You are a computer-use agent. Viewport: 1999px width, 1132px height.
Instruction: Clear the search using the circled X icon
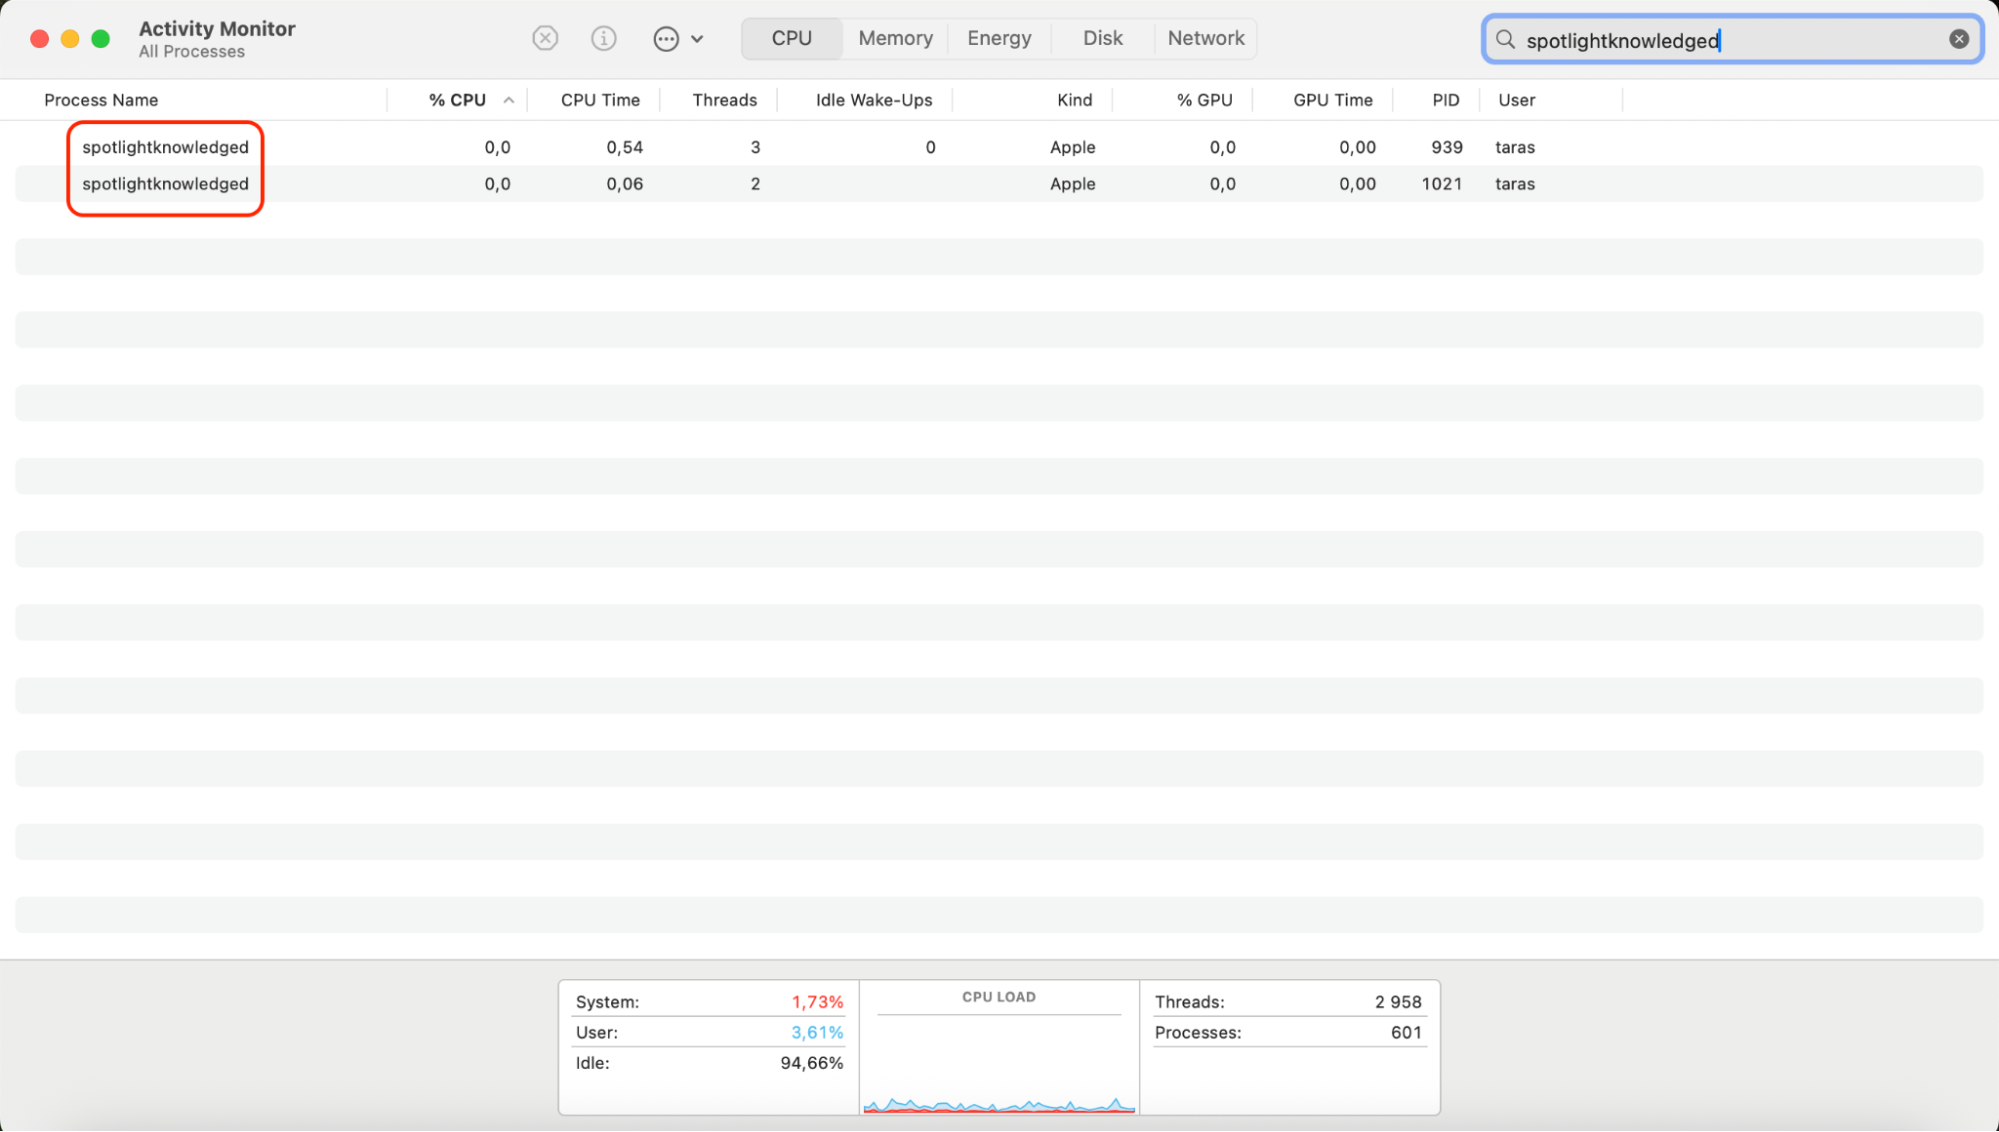[1957, 38]
